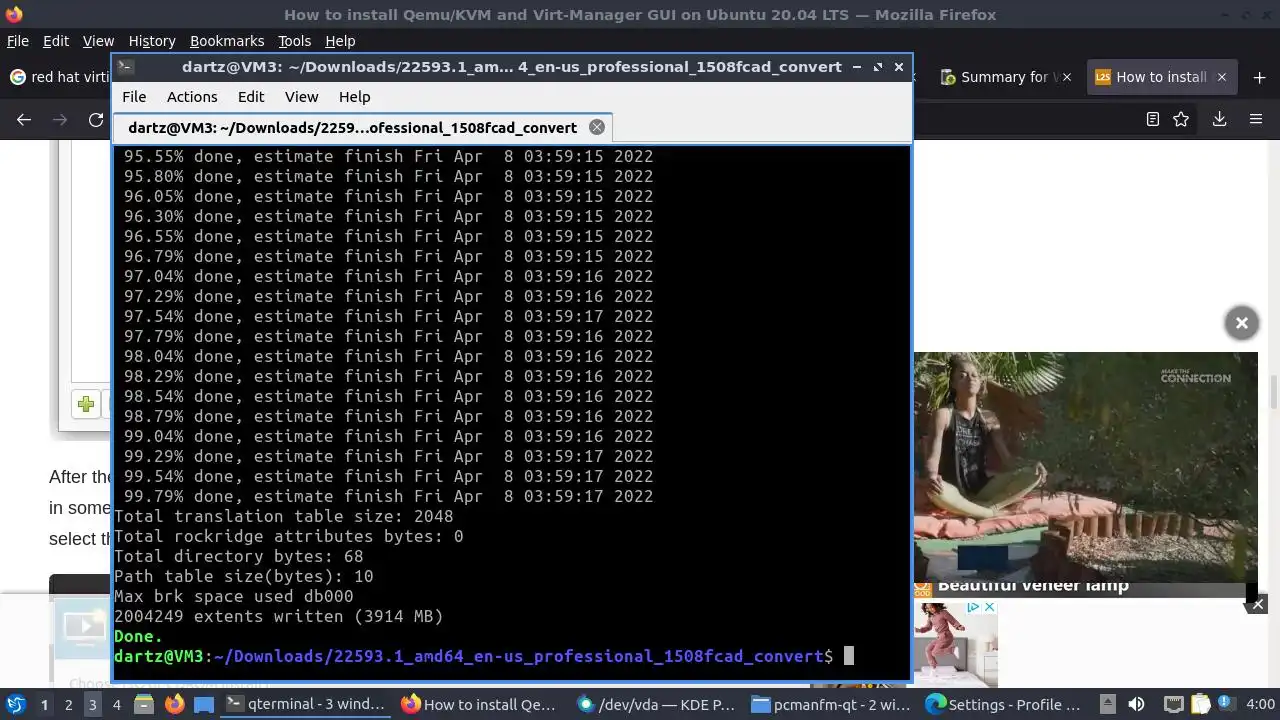
Task: Toggle Firefox reader view
Action: (1152, 119)
